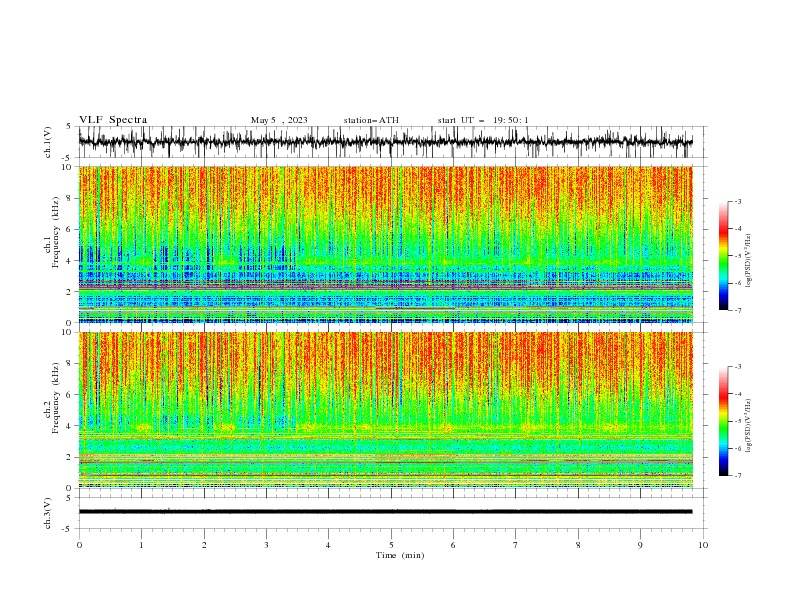The width and height of the screenshot is (792, 612).
Task: Click the "station=ATH" header label
Action: pyautogui.click(x=371, y=120)
